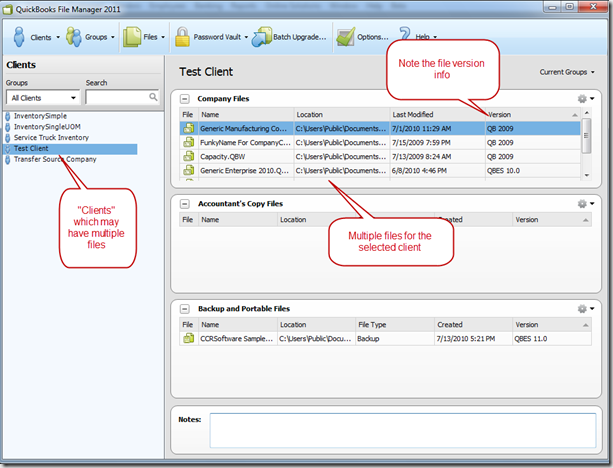Open the Password Vault padlock icon
This screenshot has height=468, width=613.
[x=182, y=37]
